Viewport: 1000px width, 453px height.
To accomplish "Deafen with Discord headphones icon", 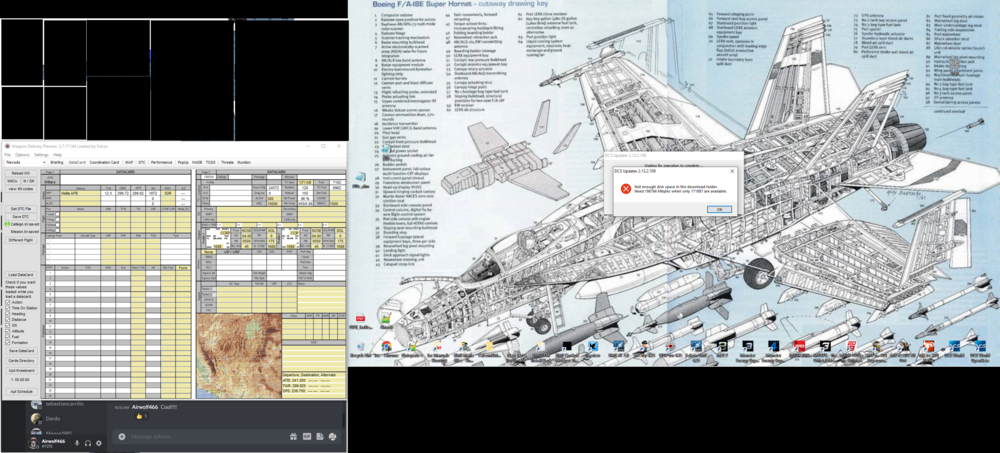I will 88,443.
